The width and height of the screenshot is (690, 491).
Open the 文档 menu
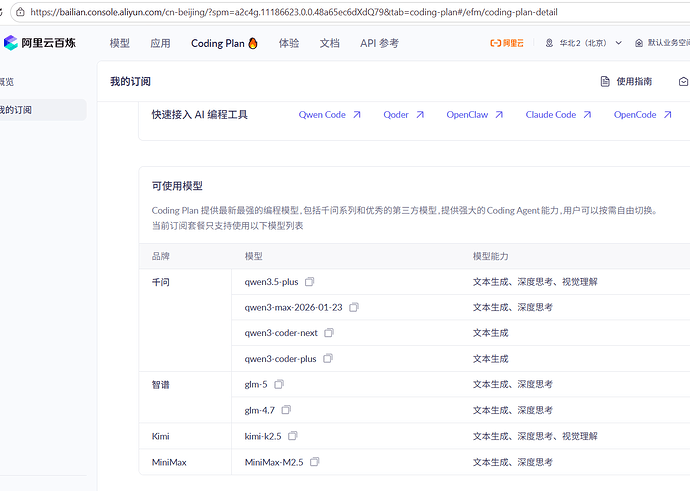[x=330, y=43]
